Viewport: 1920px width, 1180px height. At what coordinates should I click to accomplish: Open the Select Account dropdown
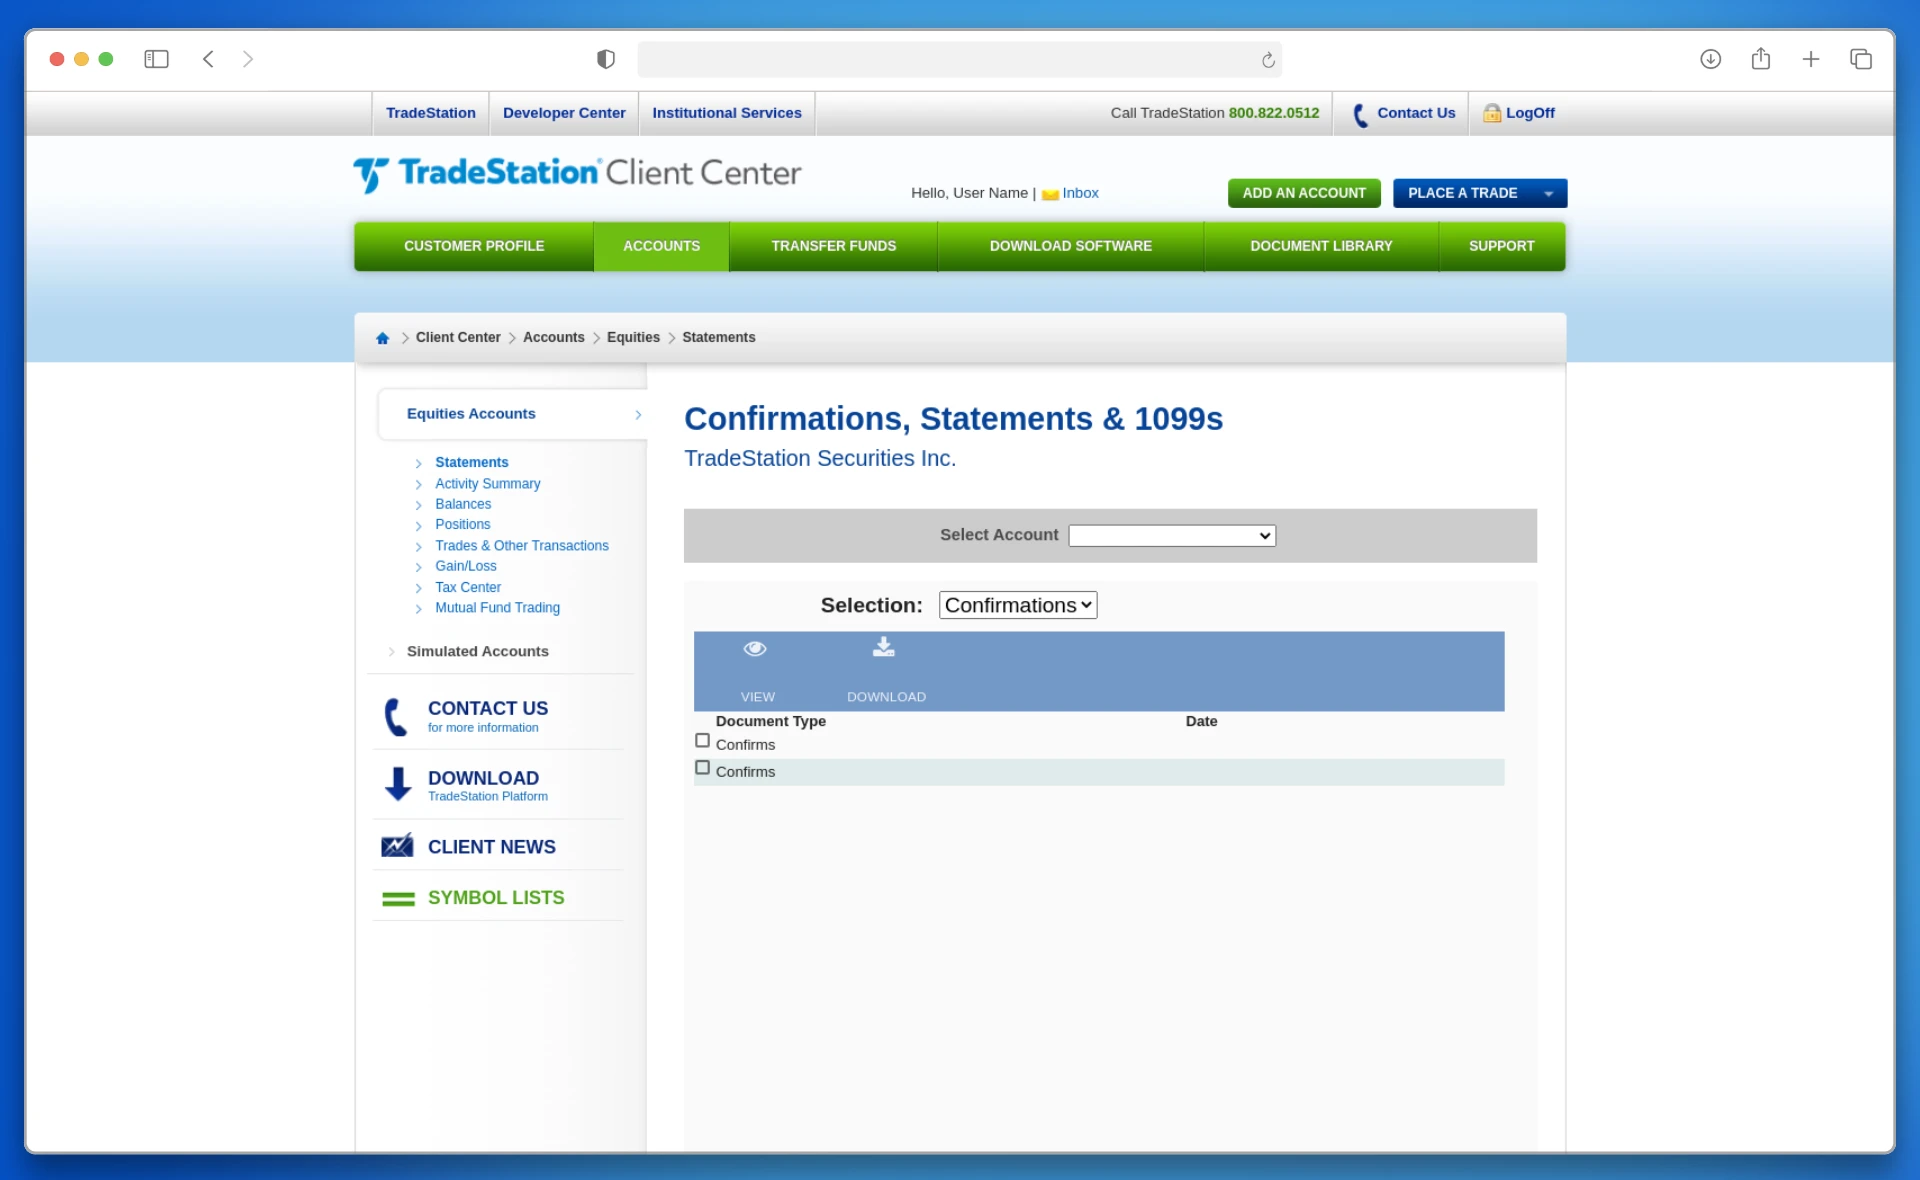coord(1171,536)
